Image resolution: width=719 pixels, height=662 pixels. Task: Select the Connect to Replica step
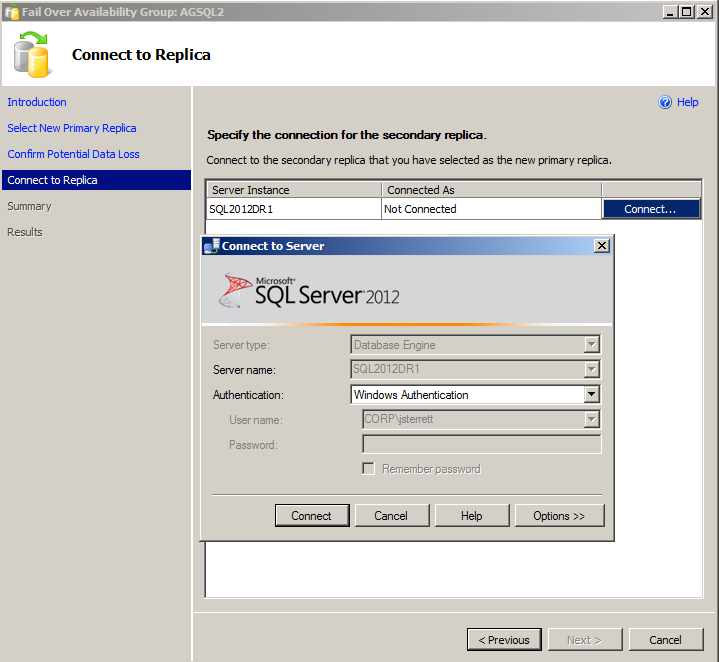(96, 180)
